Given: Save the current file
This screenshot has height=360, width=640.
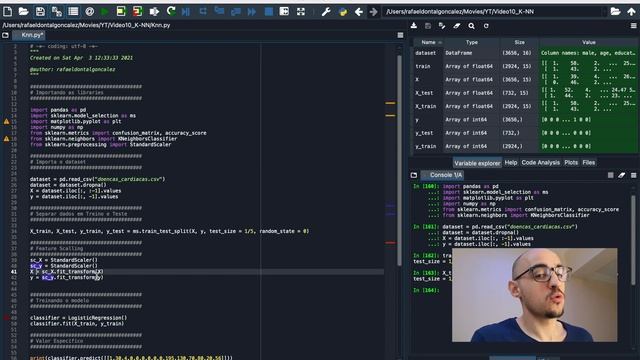Looking at the screenshot, I should (40, 11).
